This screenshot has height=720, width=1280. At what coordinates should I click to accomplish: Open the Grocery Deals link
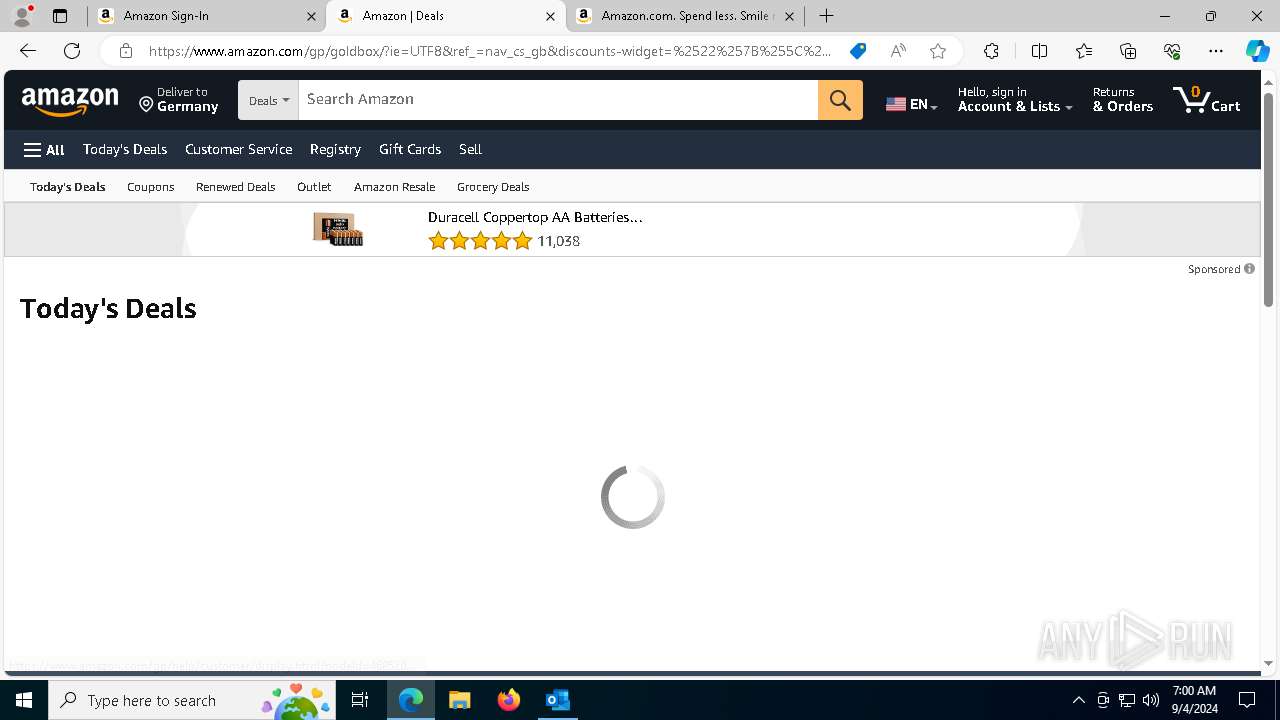coord(493,187)
